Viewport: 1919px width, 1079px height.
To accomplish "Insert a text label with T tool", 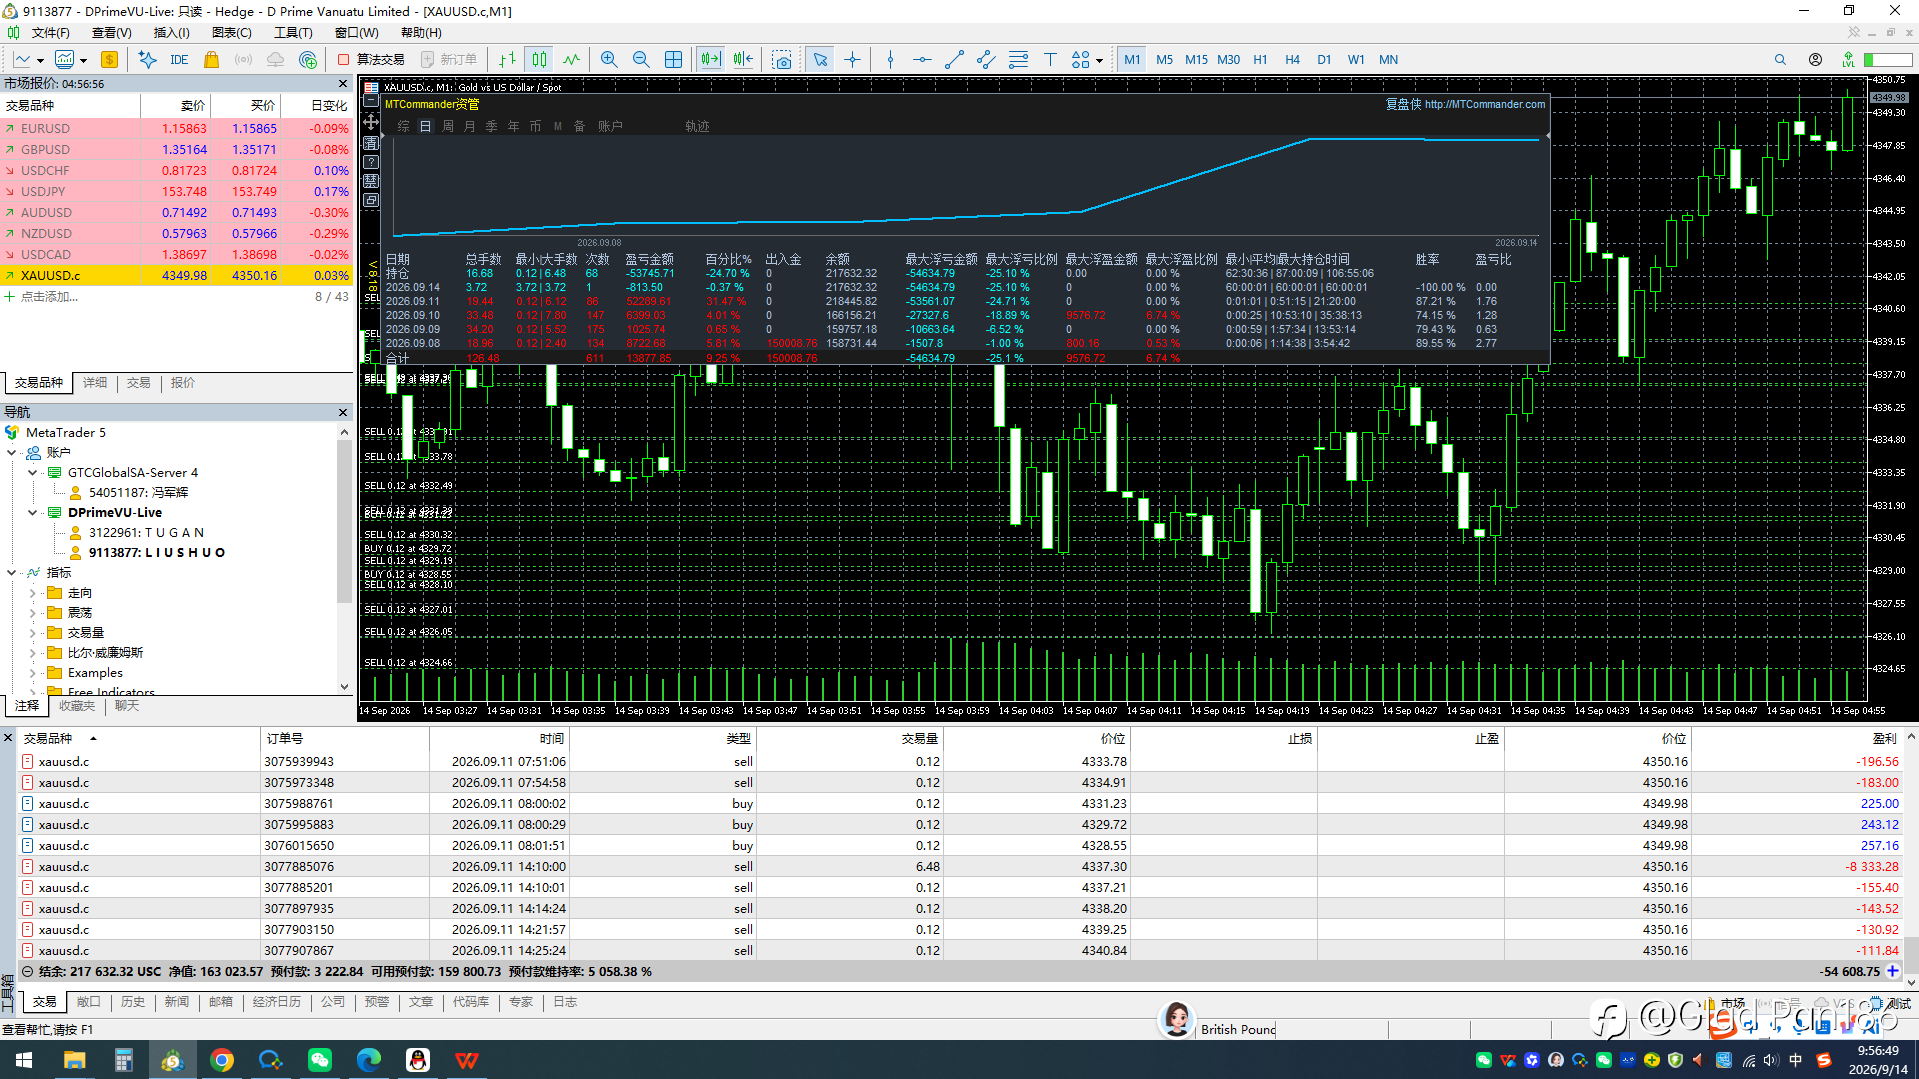I will point(1050,60).
